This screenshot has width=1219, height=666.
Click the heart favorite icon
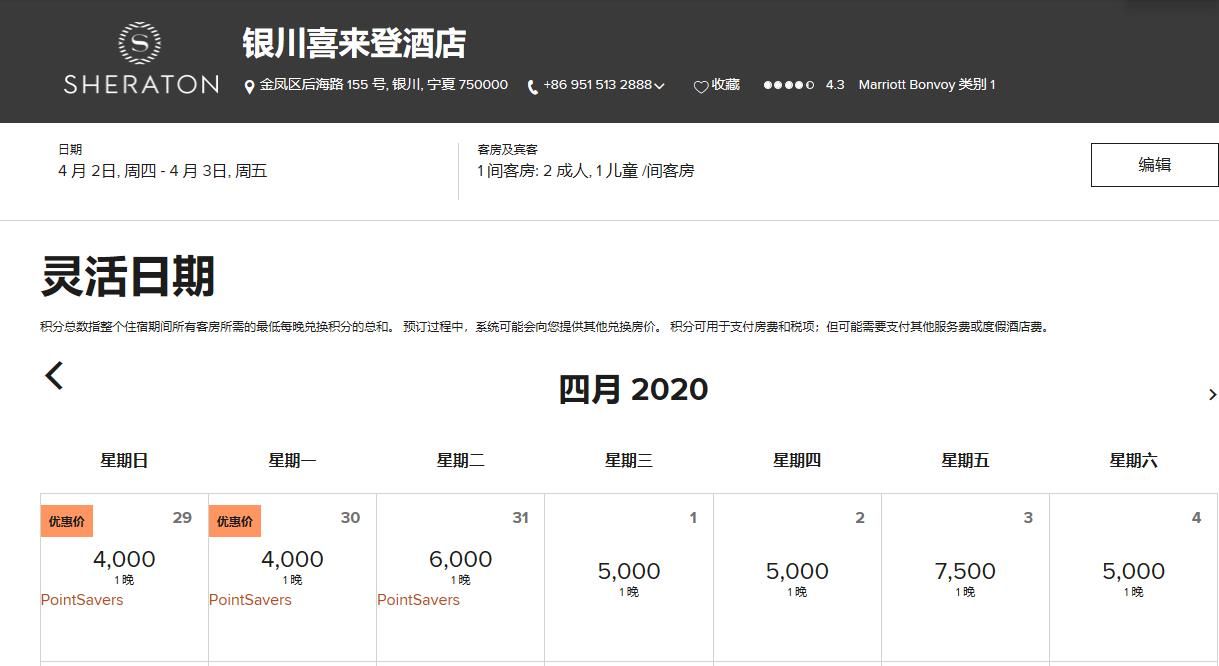[x=701, y=87]
